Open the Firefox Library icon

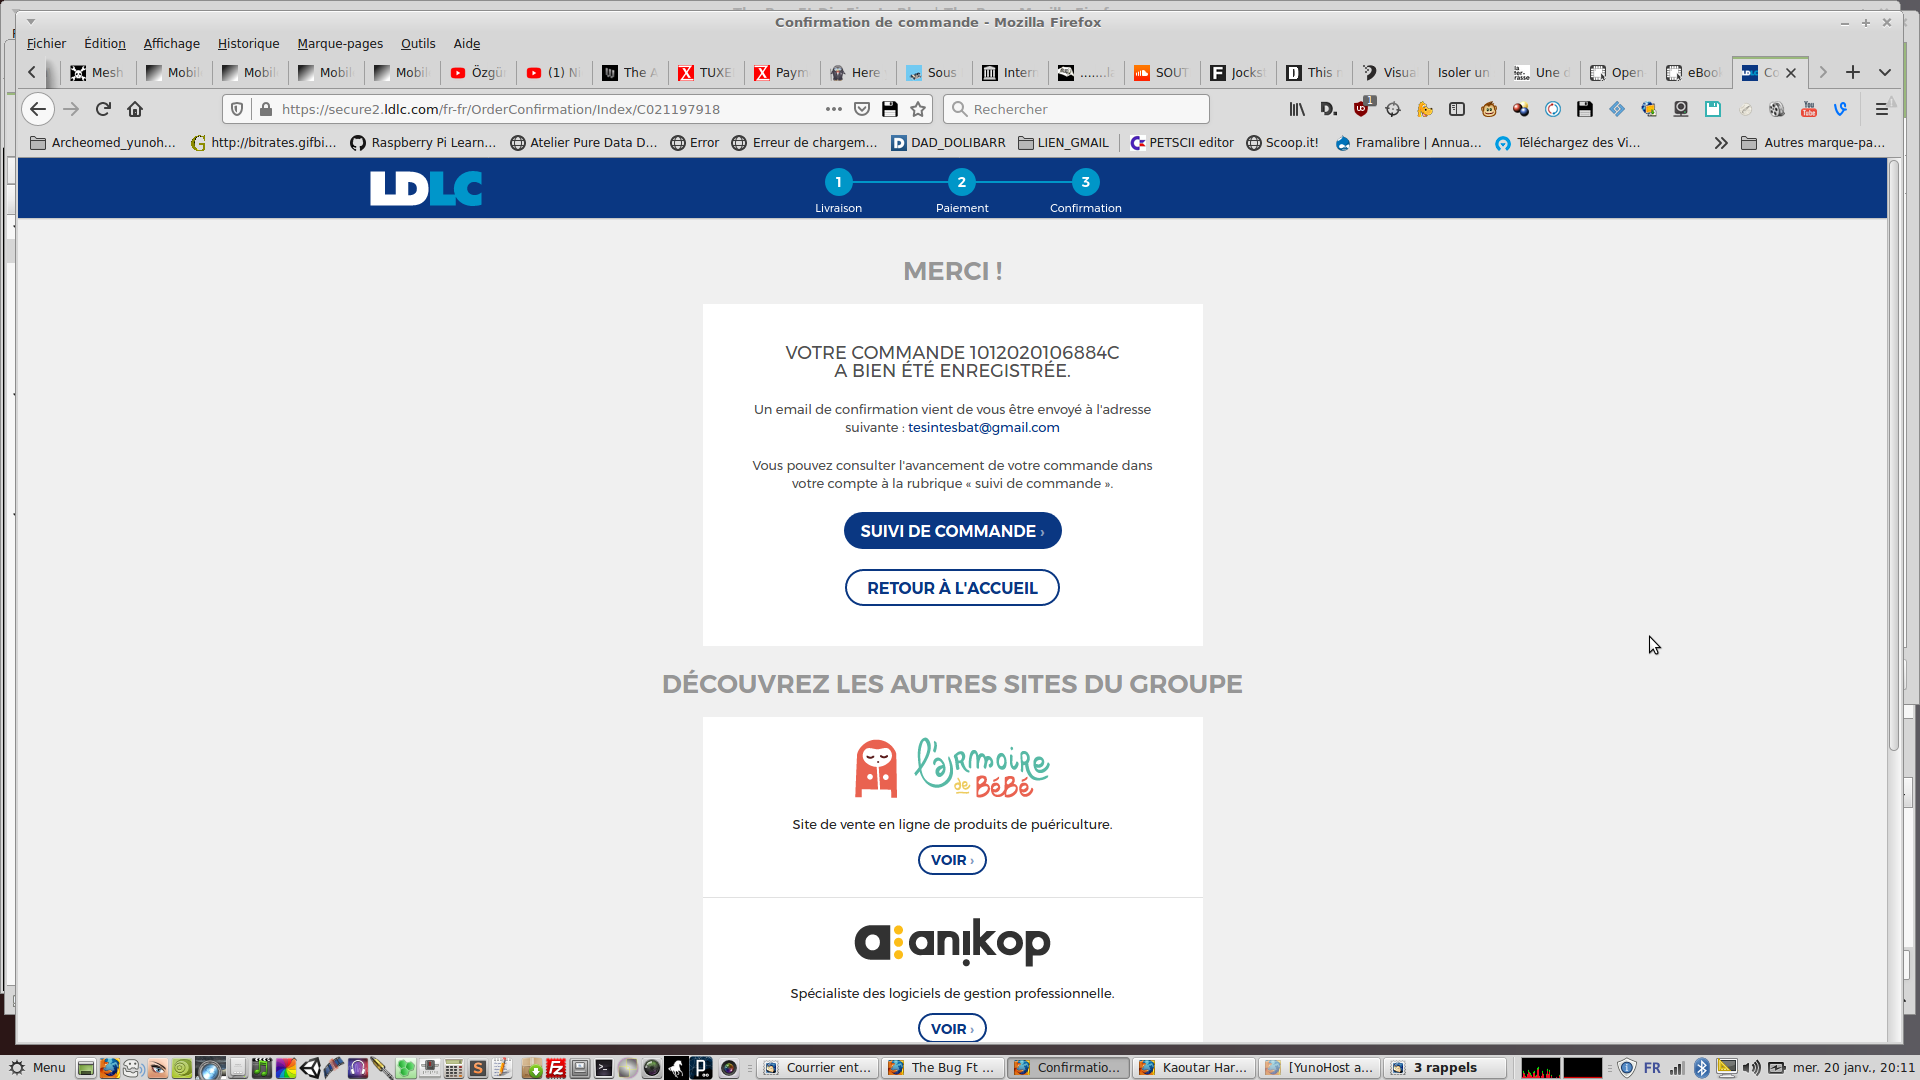point(1297,109)
